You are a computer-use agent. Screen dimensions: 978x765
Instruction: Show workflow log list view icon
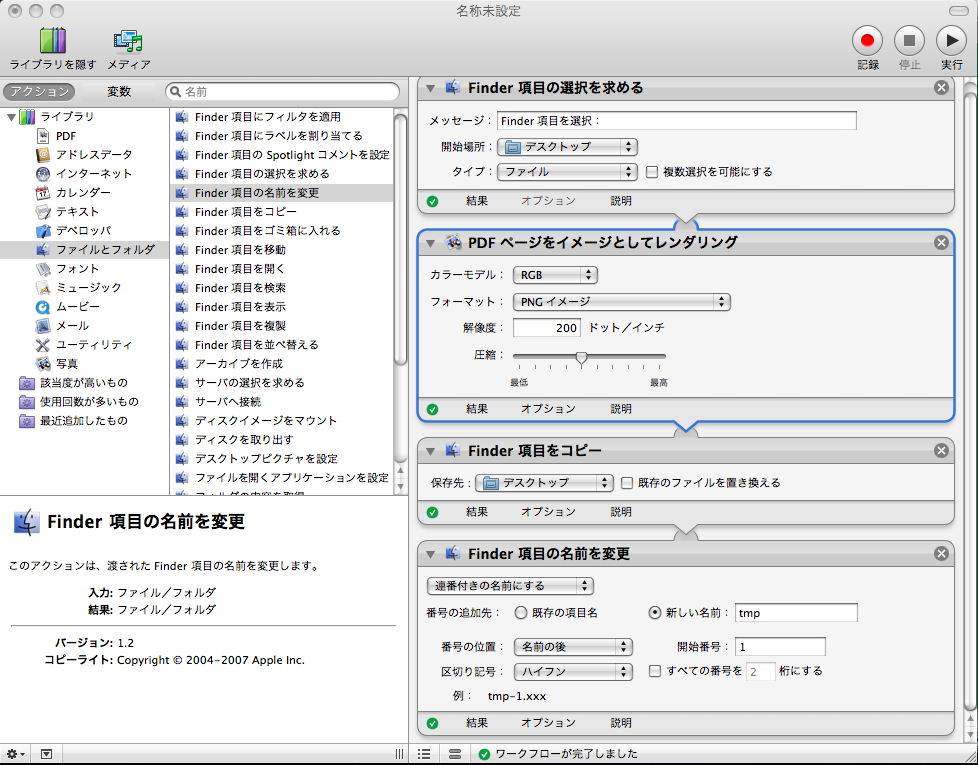click(x=424, y=754)
